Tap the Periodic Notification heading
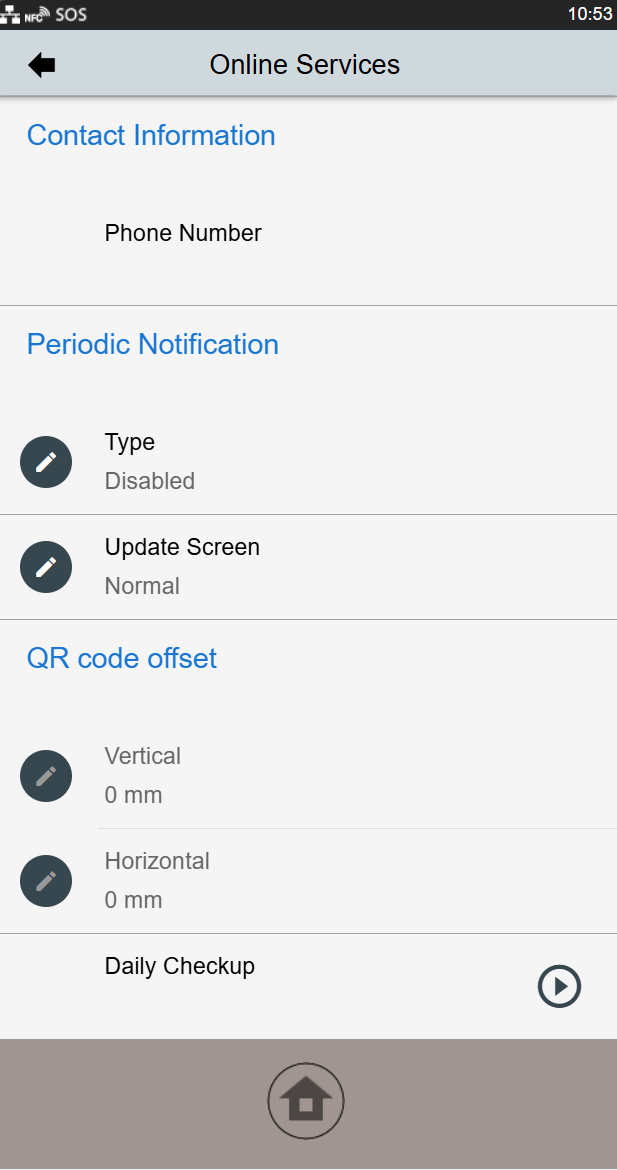617x1170 pixels. tap(153, 344)
